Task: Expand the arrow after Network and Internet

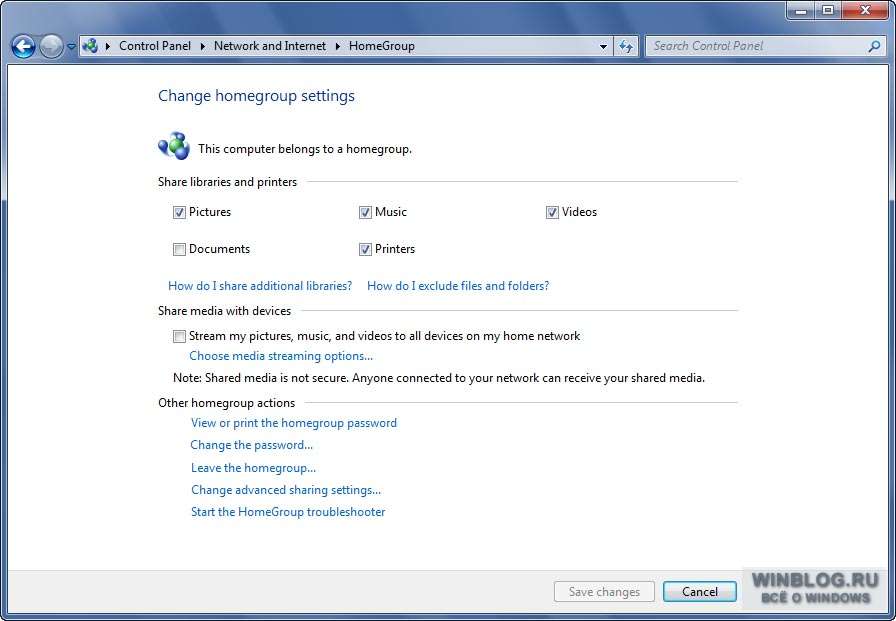Action: 337,46
